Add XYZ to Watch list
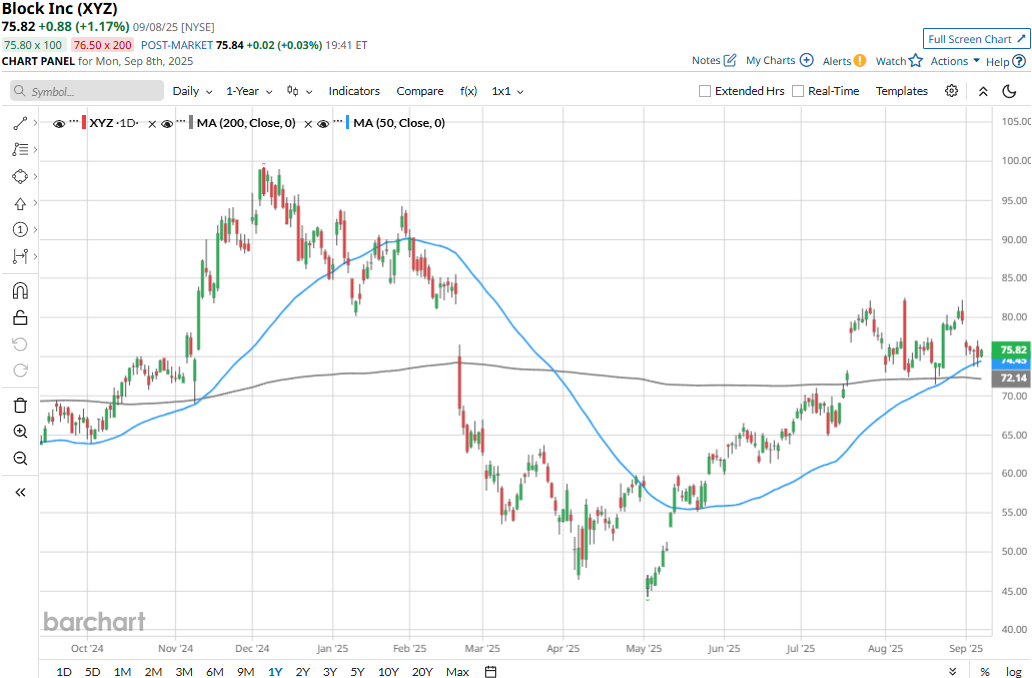The height and width of the screenshot is (678, 1032). point(899,61)
